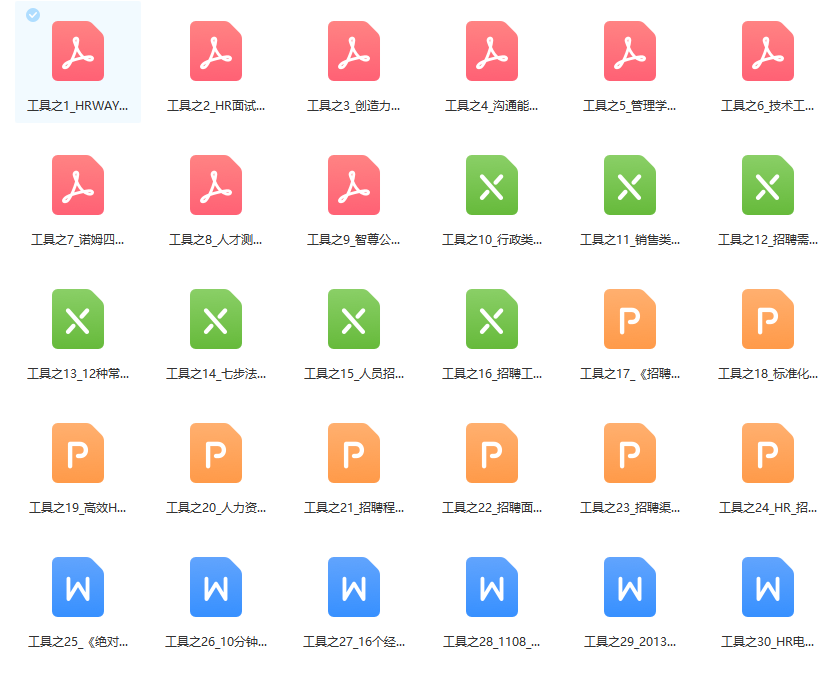Click file name 工具之2_HR面试...
The image size is (826, 675).
tap(216, 106)
